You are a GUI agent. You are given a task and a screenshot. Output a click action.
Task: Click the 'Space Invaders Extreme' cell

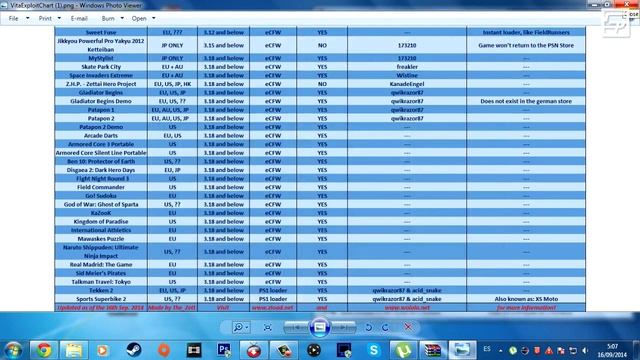(101, 75)
